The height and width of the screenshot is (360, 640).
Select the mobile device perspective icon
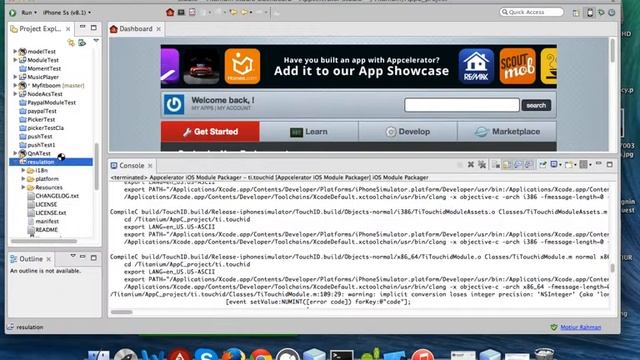tap(590, 13)
